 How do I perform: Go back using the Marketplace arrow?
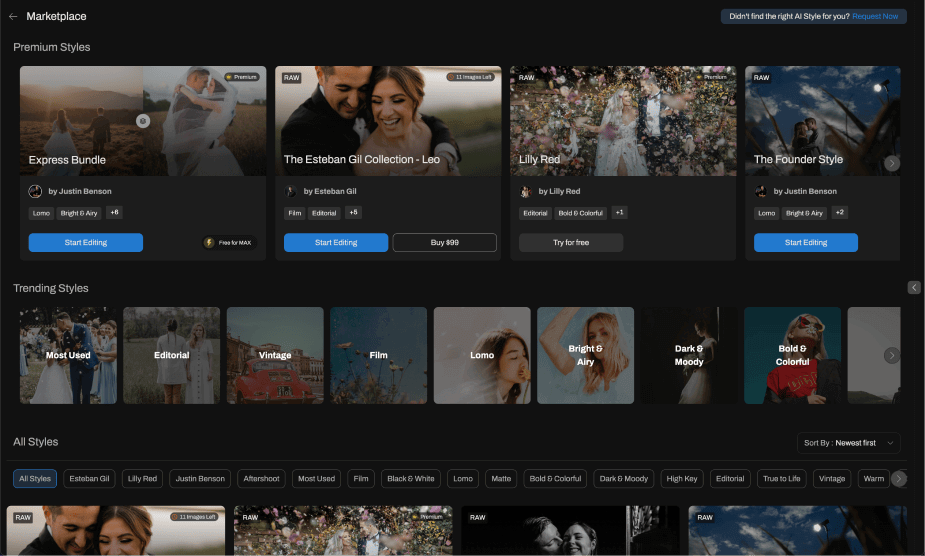(x=13, y=16)
